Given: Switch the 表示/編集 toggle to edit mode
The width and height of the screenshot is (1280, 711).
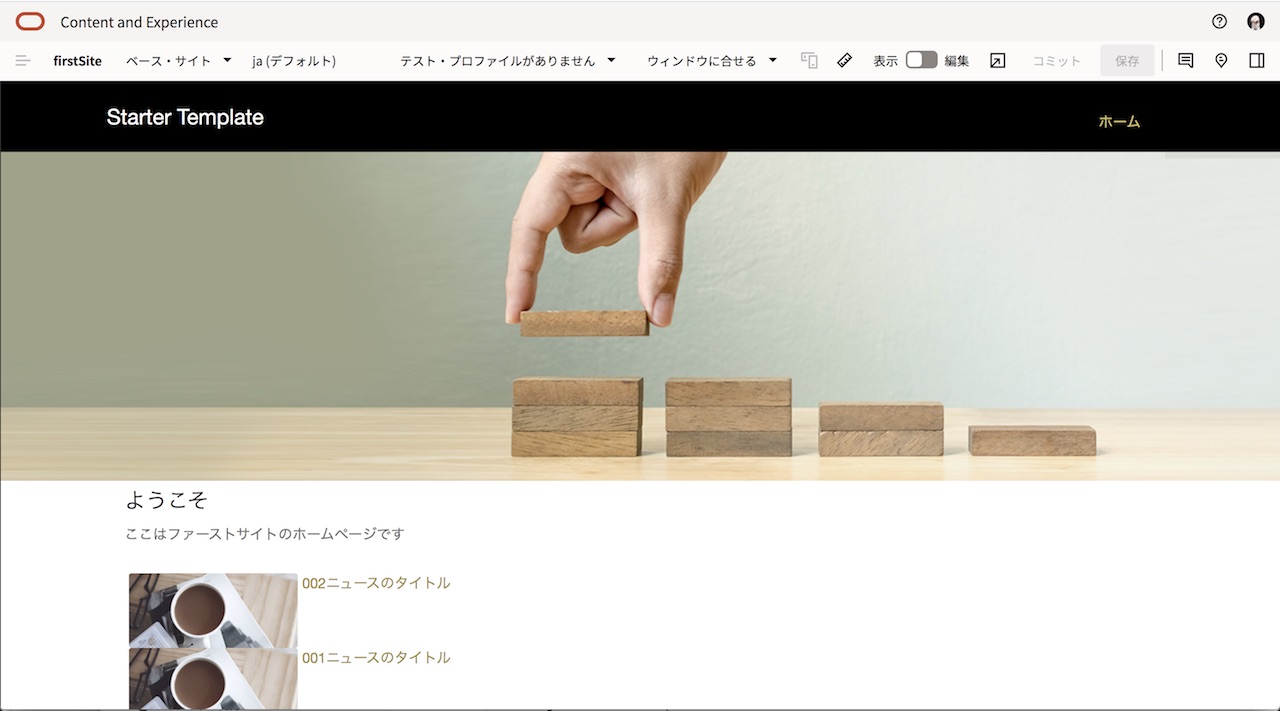Looking at the screenshot, I should [x=921, y=60].
